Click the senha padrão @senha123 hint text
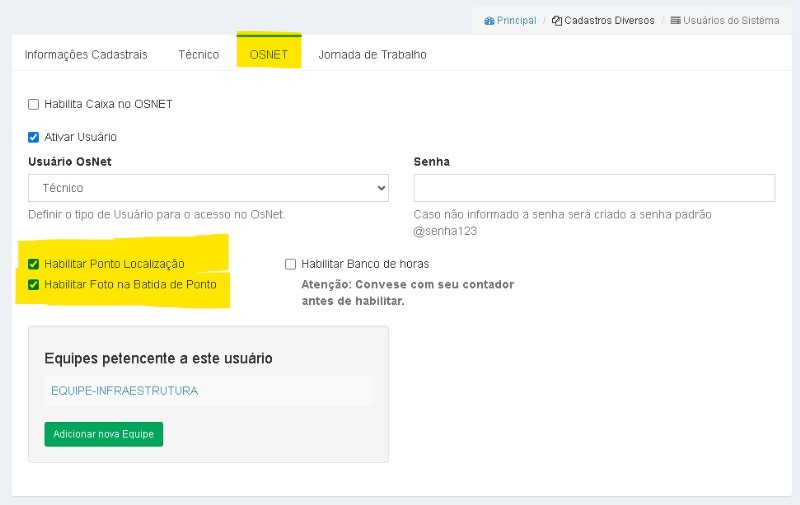The image size is (800, 505). 563,223
